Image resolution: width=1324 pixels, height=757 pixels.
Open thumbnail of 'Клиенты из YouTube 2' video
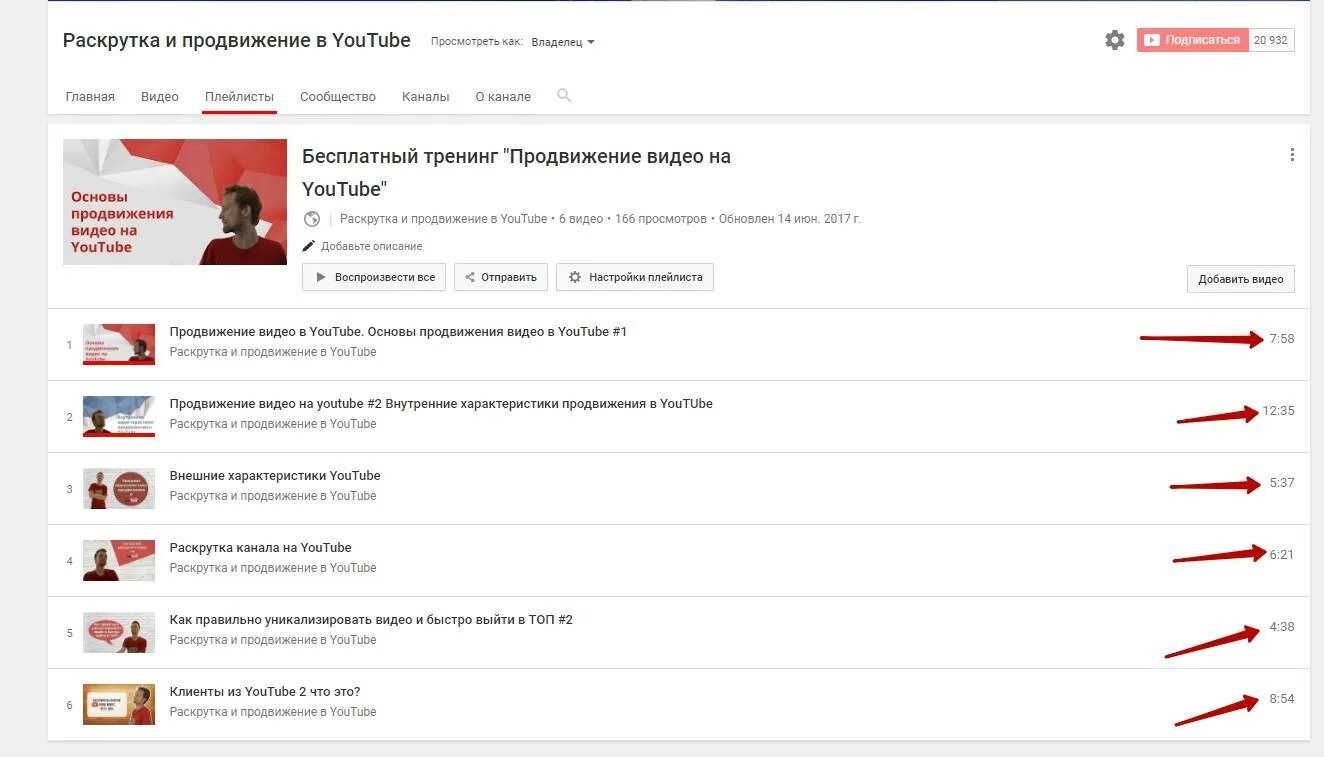point(119,704)
